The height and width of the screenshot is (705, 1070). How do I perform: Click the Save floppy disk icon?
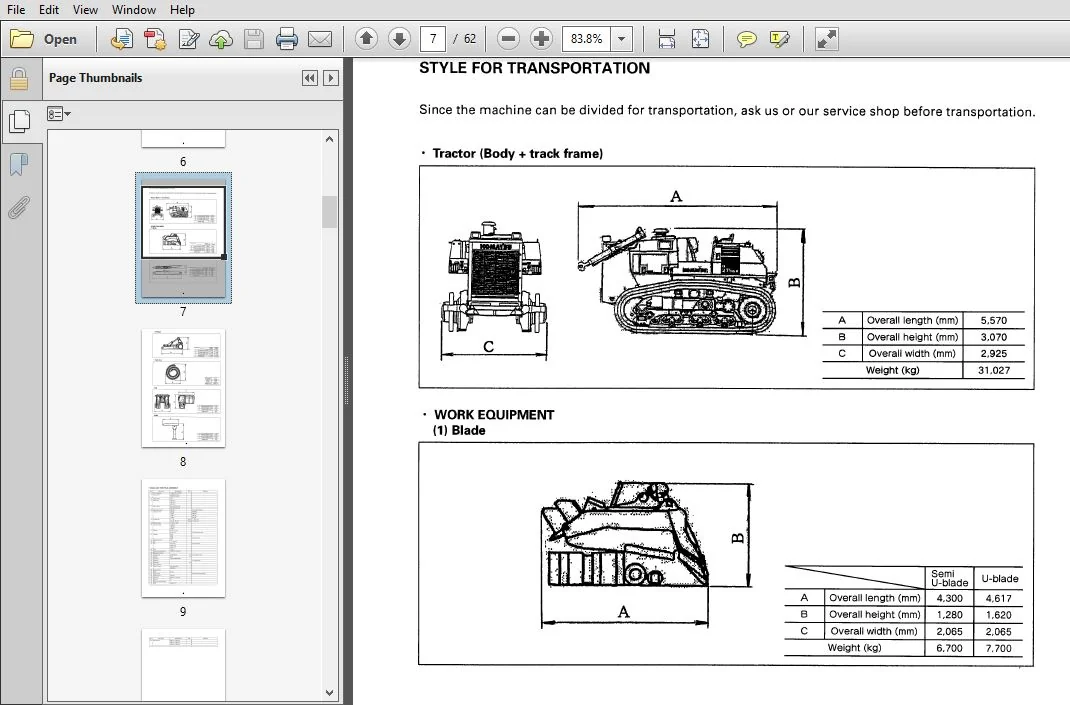[x=253, y=39]
